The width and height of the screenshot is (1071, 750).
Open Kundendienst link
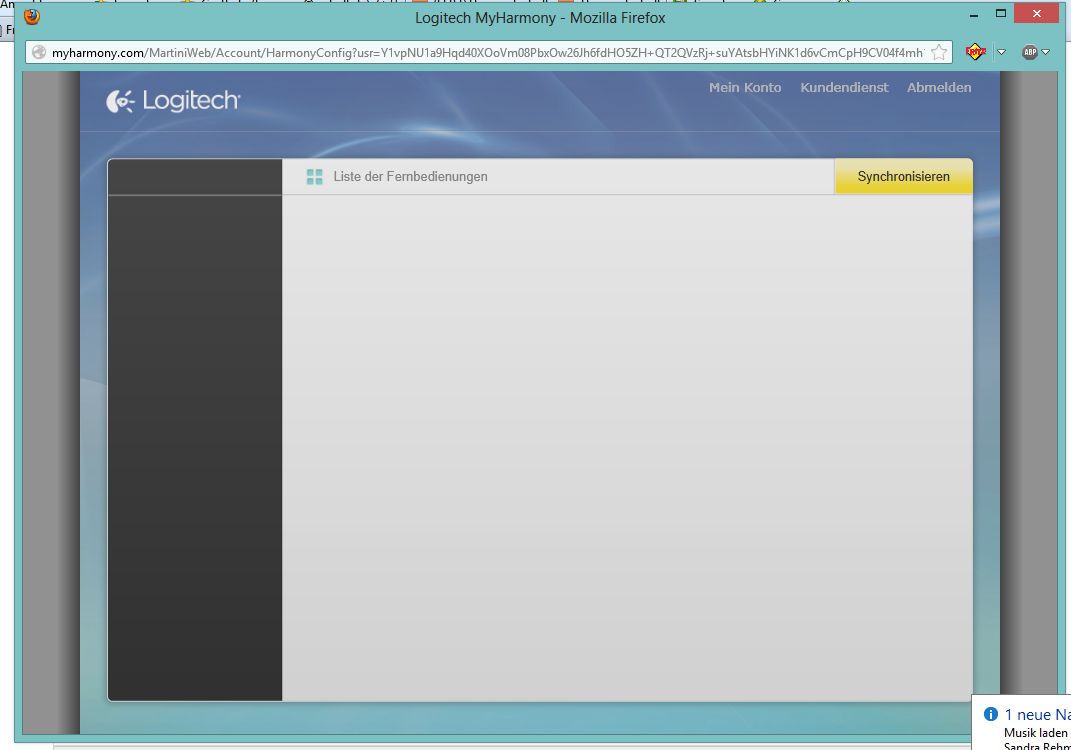tap(844, 87)
